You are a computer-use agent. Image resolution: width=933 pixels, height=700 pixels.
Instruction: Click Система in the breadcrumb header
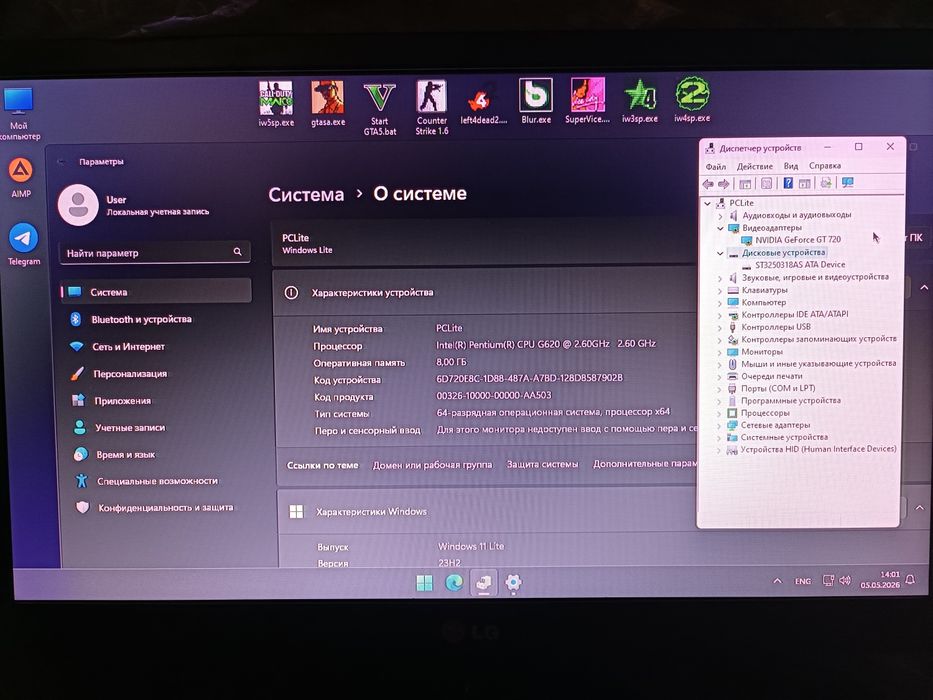(x=306, y=195)
